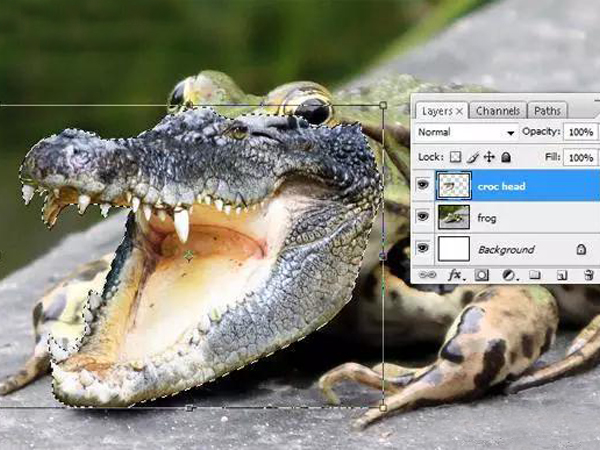Open the layer style fx menu
This screenshot has width=600, height=450.
pos(454,274)
